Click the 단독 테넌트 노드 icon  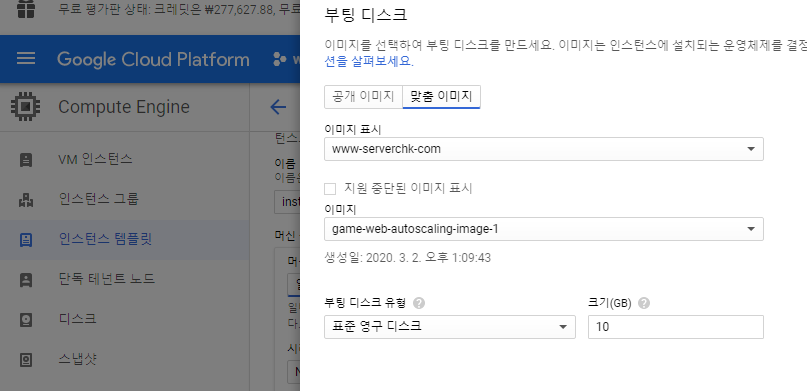25,279
